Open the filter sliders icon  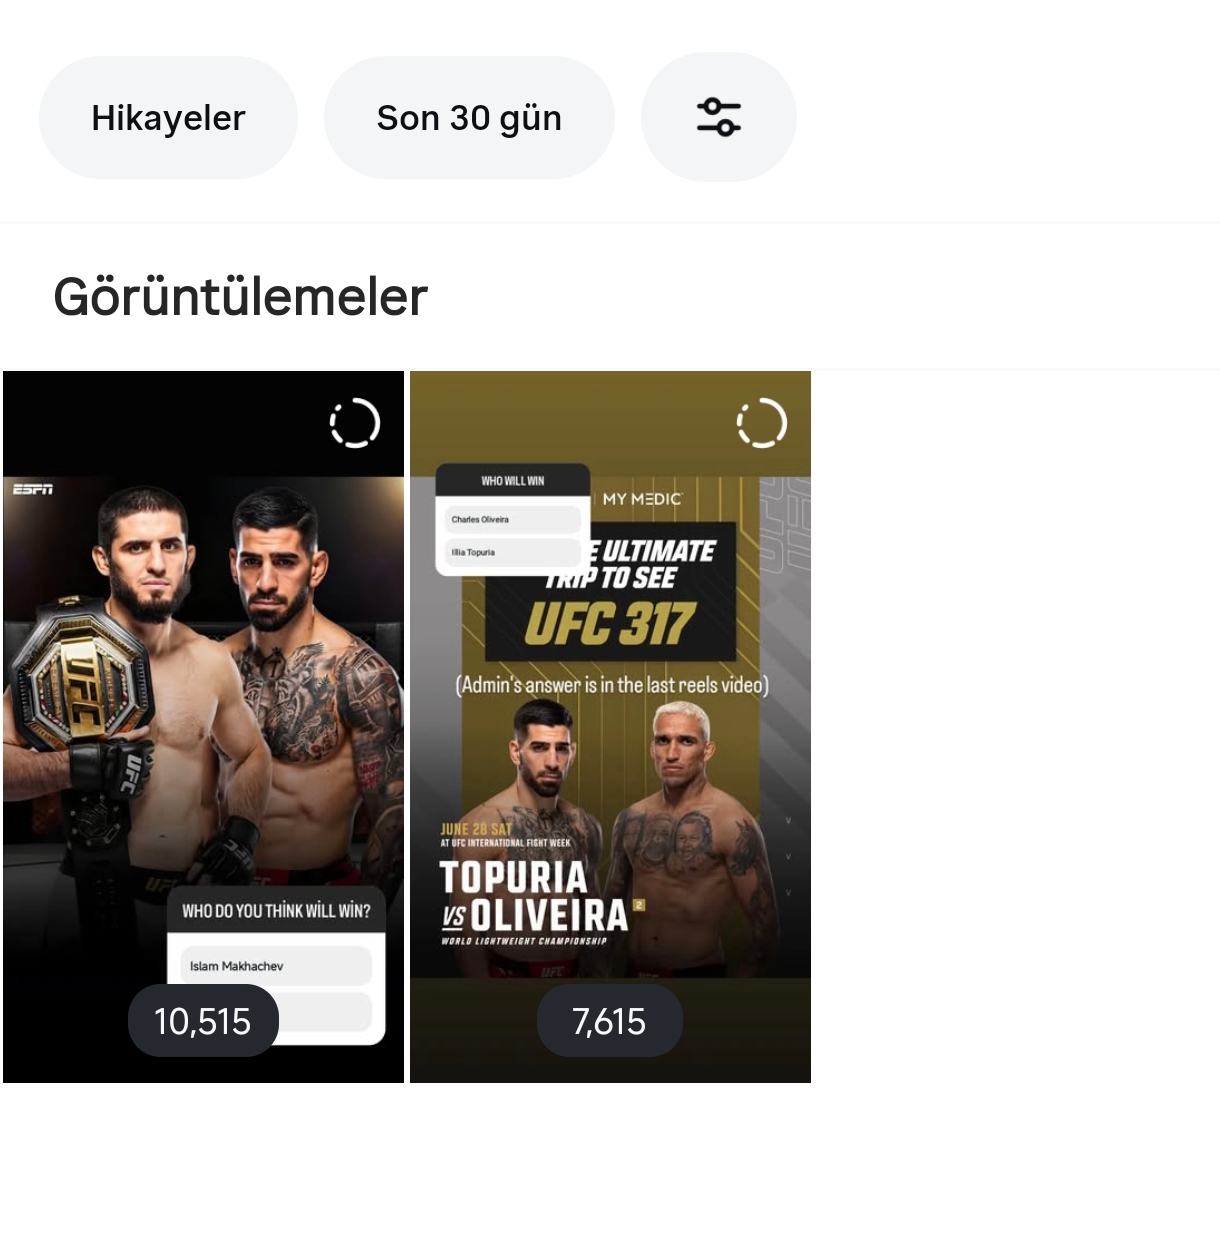click(718, 117)
